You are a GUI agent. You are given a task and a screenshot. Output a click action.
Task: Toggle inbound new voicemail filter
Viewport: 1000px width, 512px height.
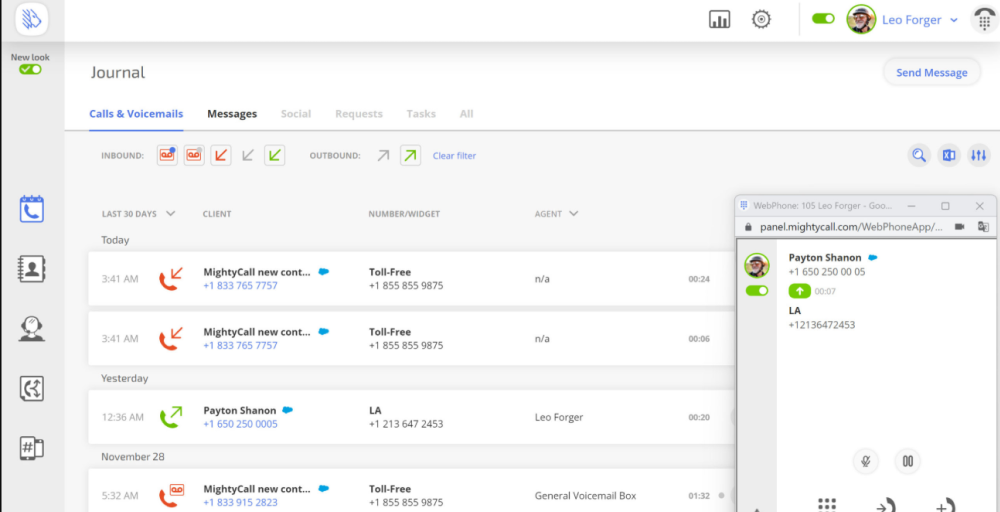[x=167, y=155]
